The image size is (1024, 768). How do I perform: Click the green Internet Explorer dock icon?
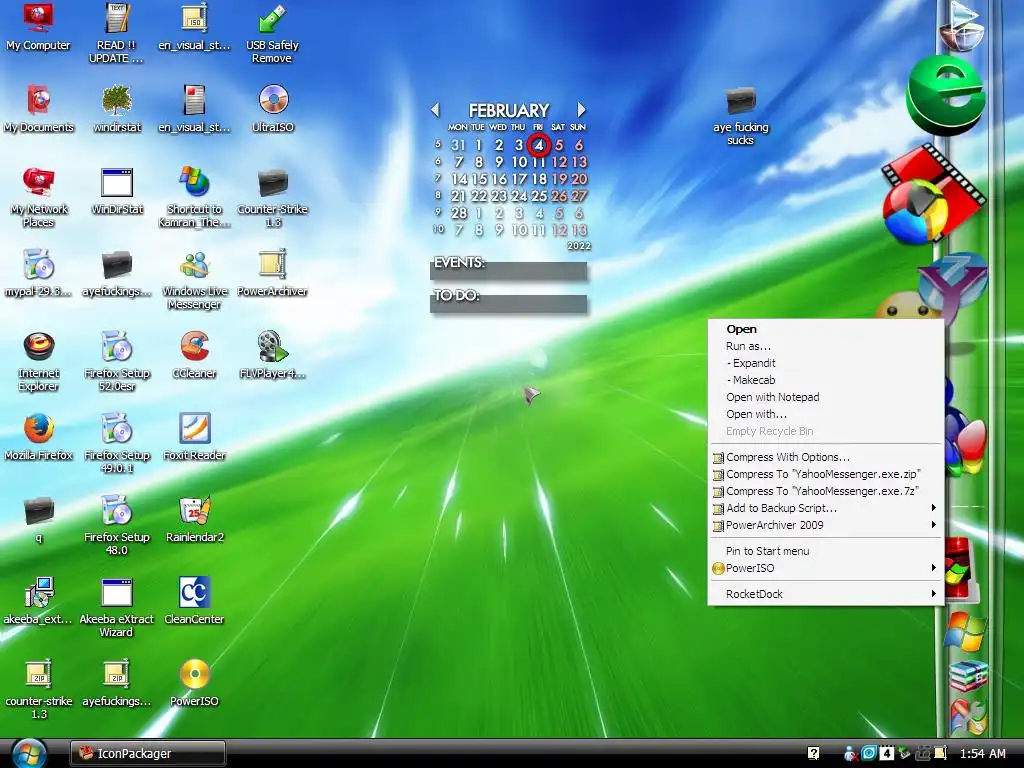click(x=945, y=95)
